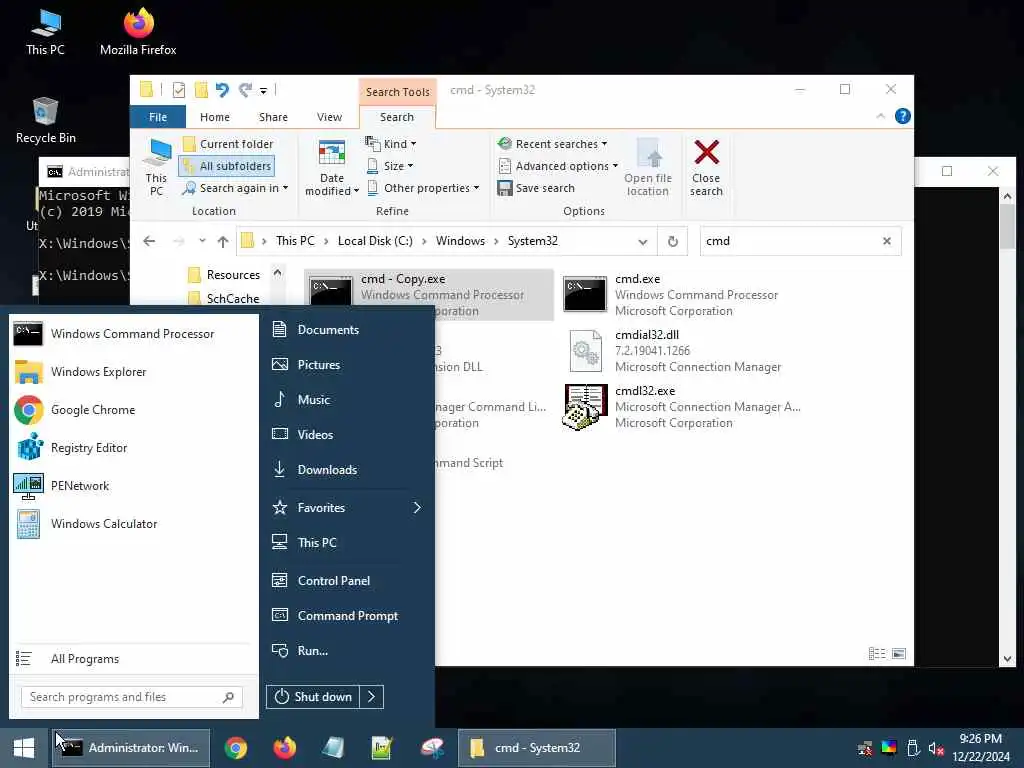Screen dimensions: 1024x768
Task: Clear the cmd search box
Action: click(x=887, y=241)
